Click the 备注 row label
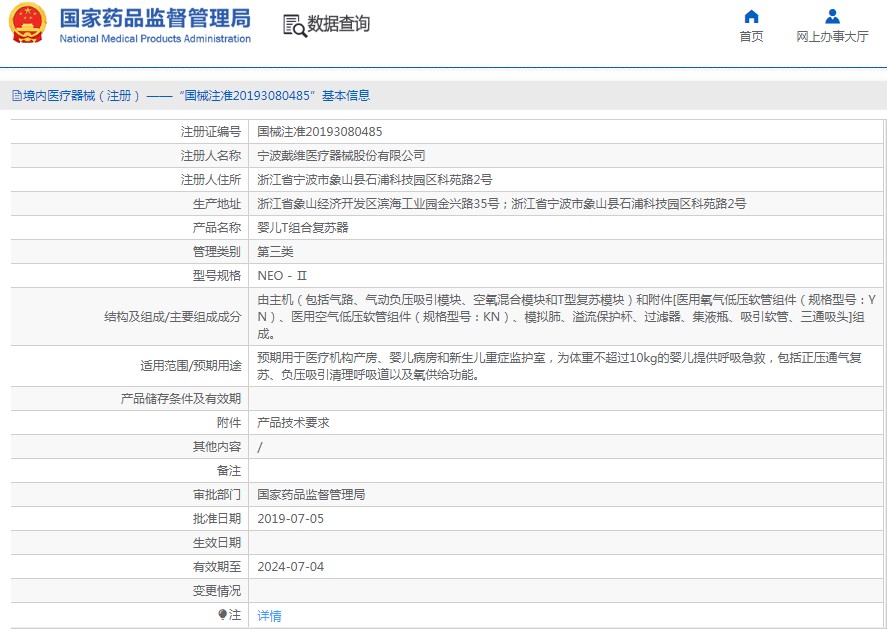The height and width of the screenshot is (633, 887). (x=229, y=471)
